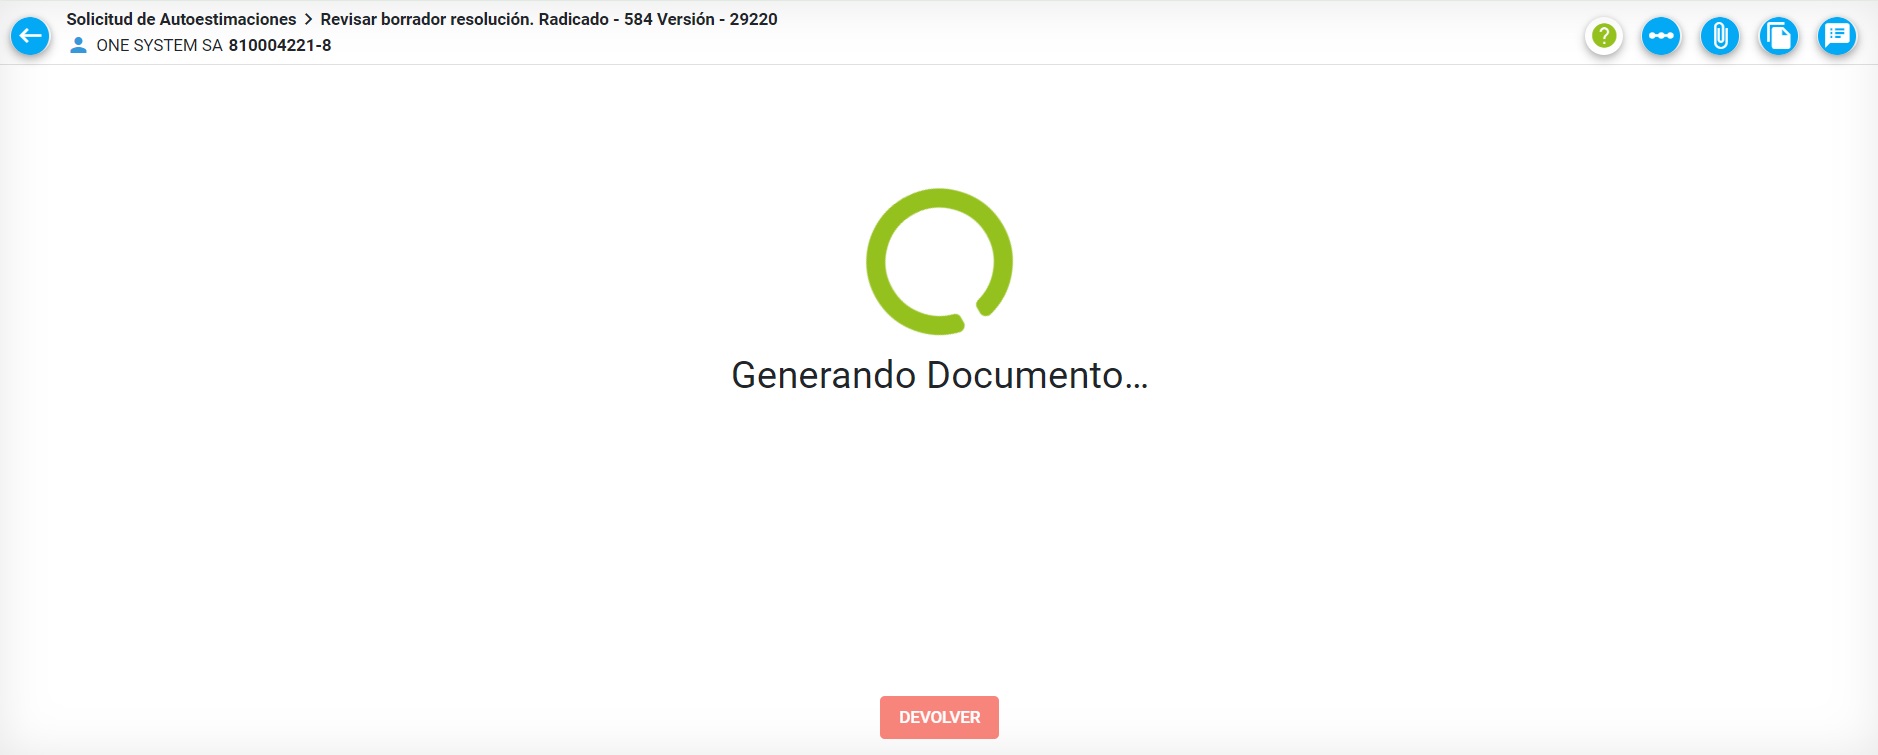Click Revisar borrador resolución breadcrumb title

(x=549, y=19)
